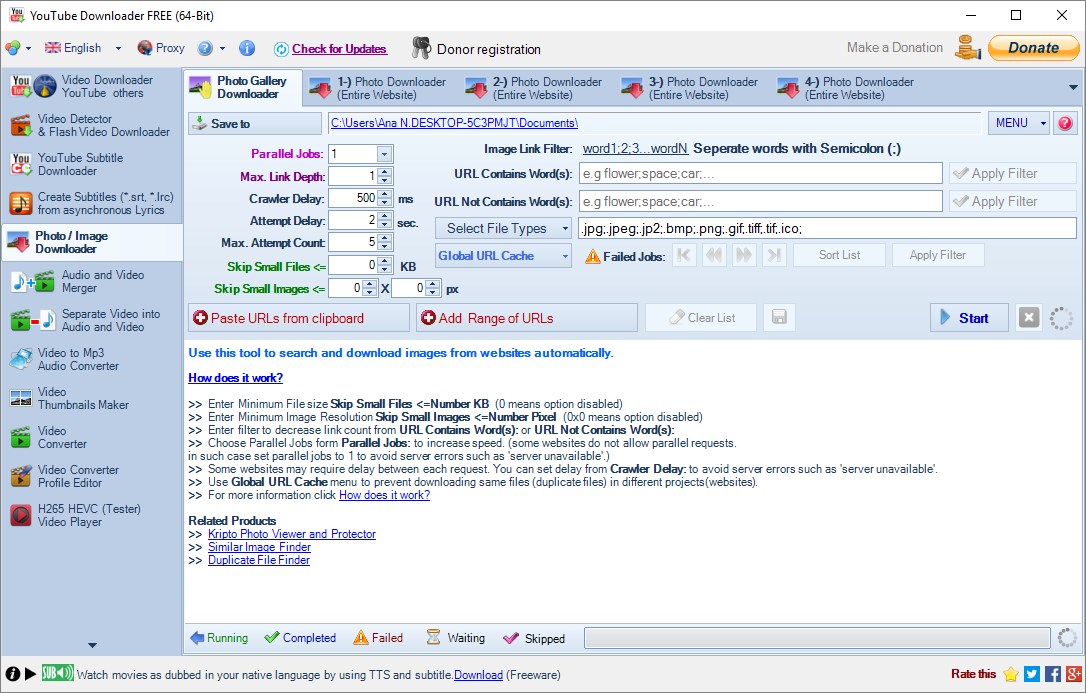Go to next failed job

click(x=744, y=255)
